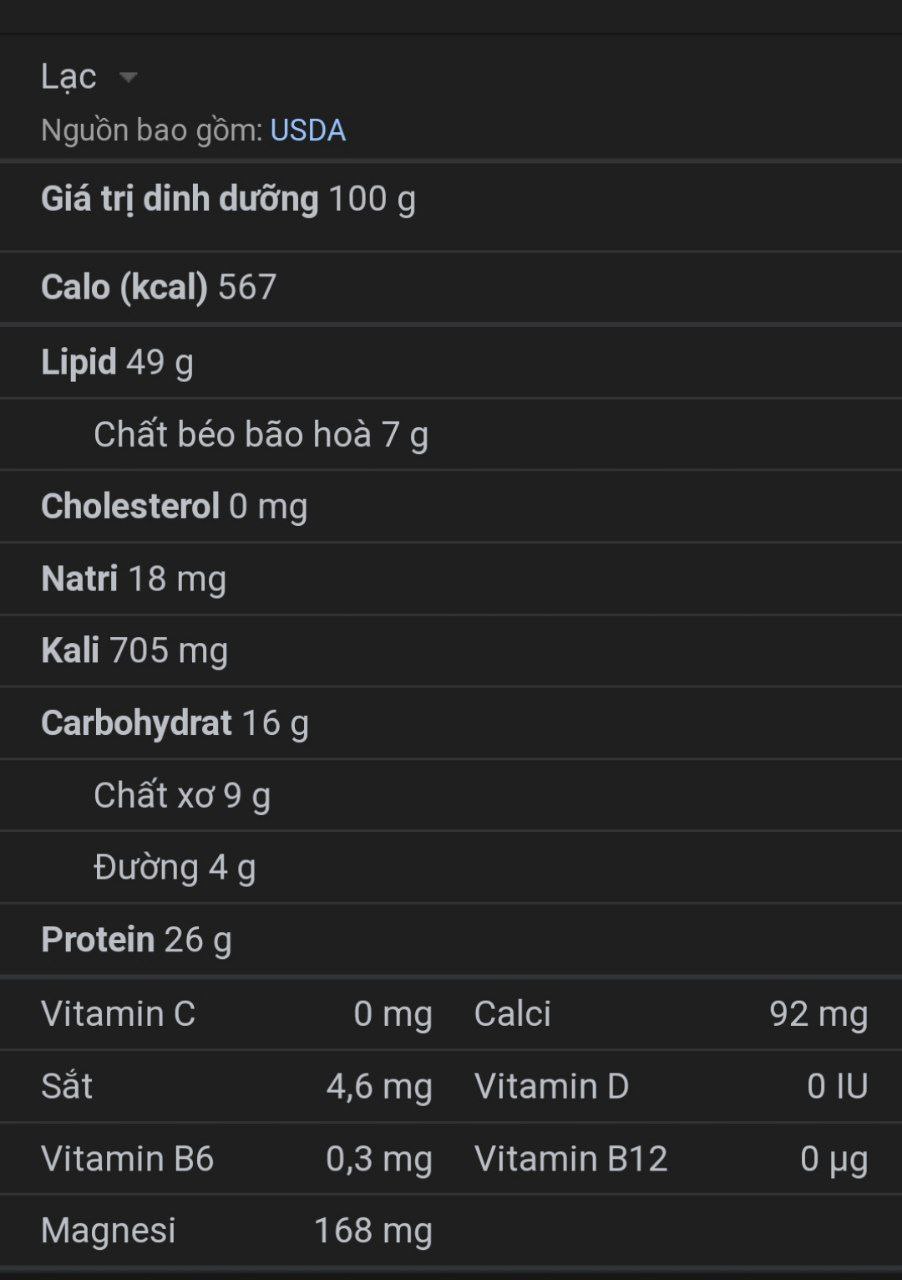The width and height of the screenshot is (902, 1280).
Task: Select the Calci 92 mg value
Action: tap(818, 1014)
